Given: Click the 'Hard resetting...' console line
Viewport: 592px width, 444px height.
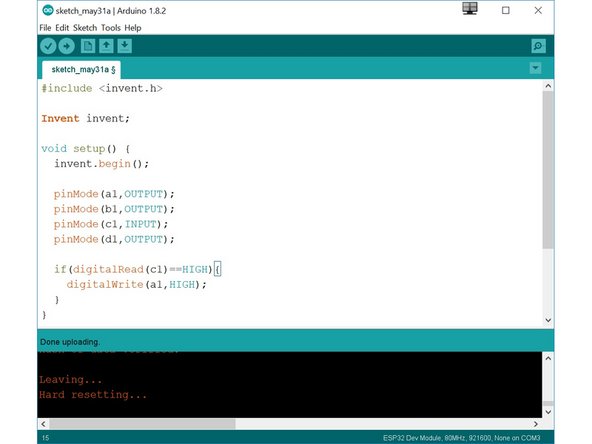Looking at the screenshot, I should 93,395.
